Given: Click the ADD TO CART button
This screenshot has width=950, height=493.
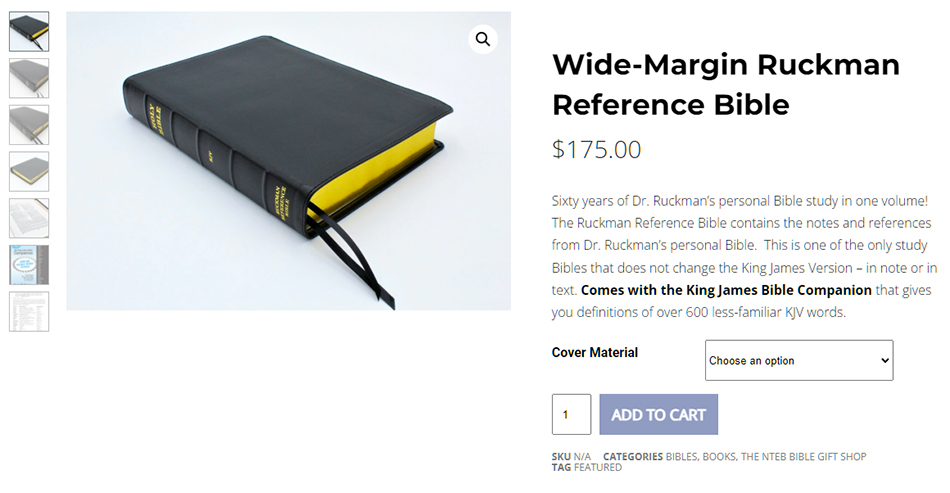Looking at the screenshot, I should coord(659,414).
